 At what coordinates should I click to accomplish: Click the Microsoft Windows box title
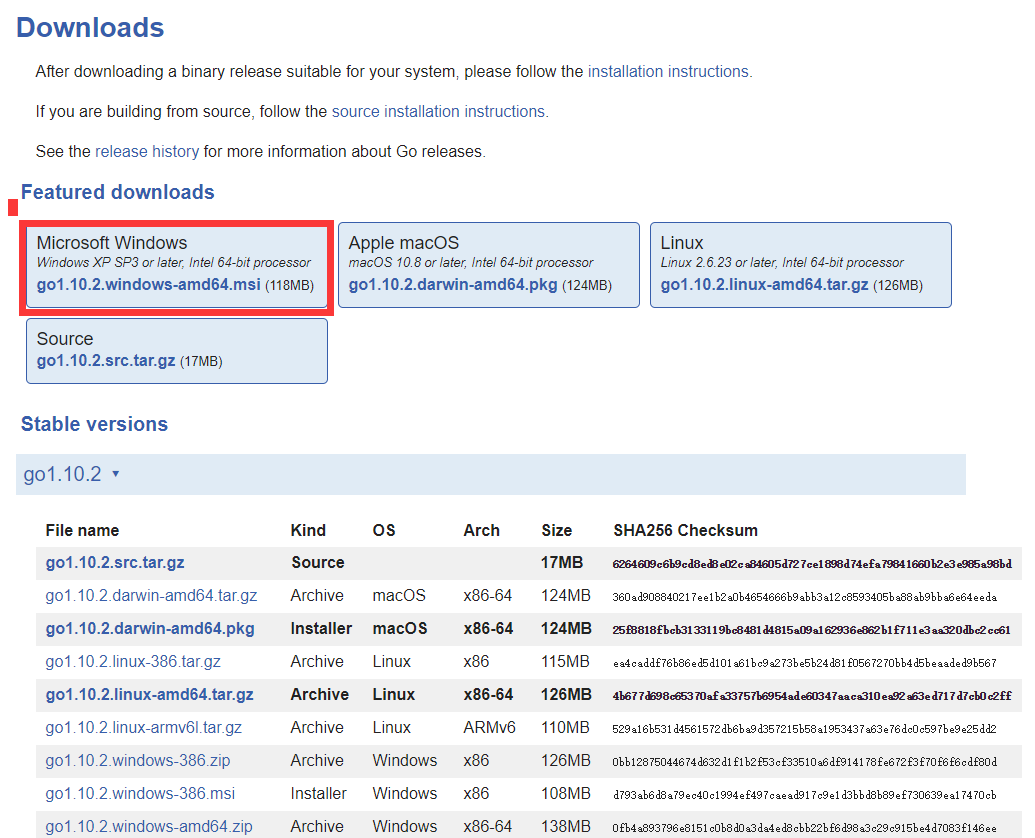tap(112, 243)
